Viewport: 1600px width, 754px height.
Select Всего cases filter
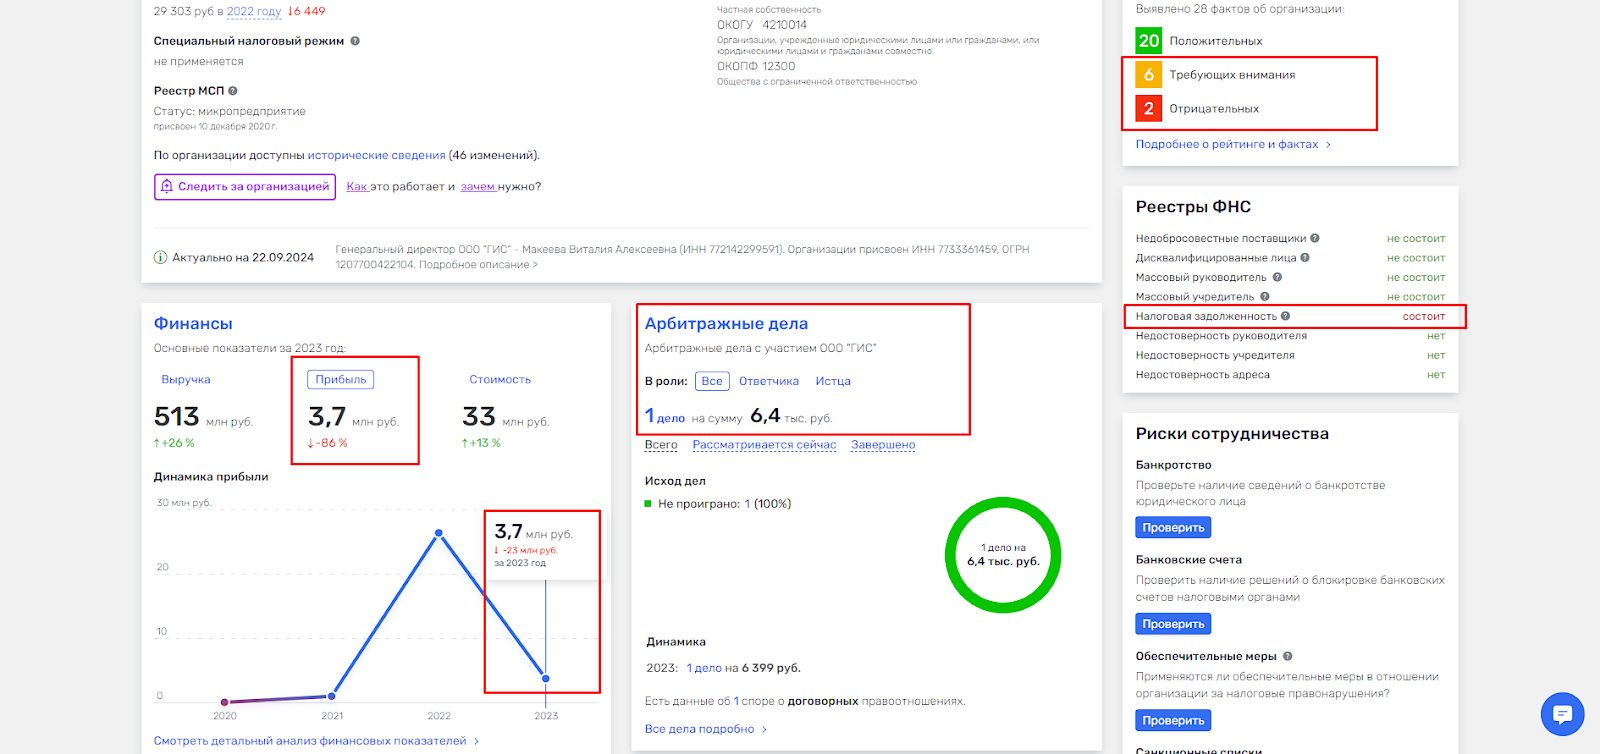coord(661,445)
